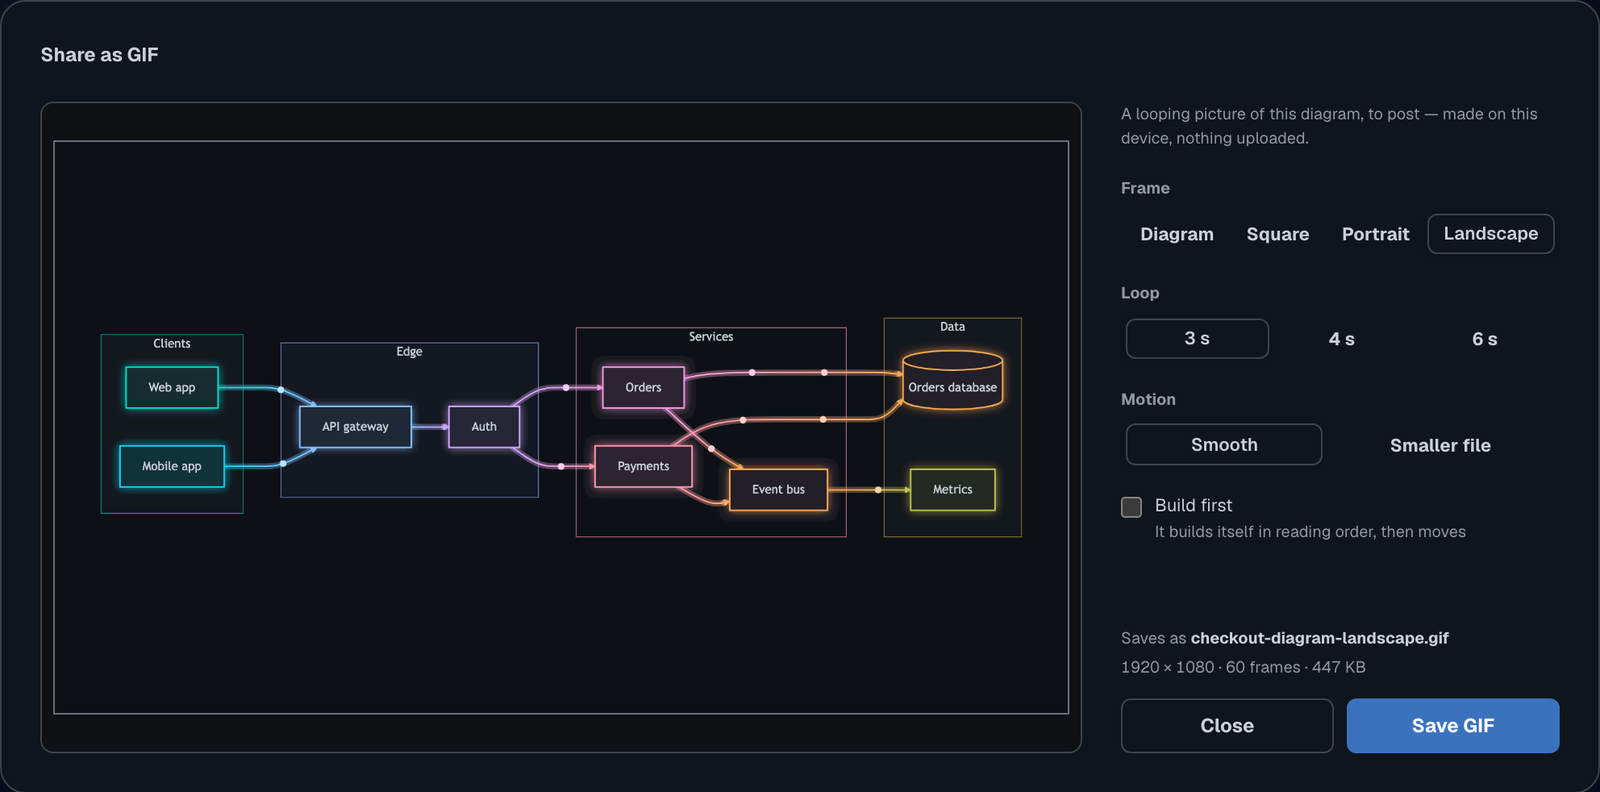This screenshot has height=792, width=1600.
Task: Enable the Build first checkbox
Action: click(x=1132, y=507)
